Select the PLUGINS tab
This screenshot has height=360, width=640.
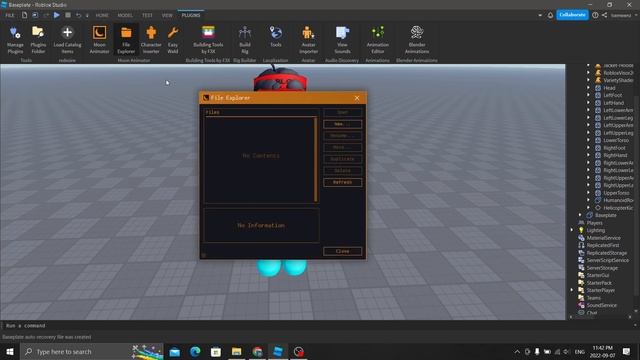(191, 15)
